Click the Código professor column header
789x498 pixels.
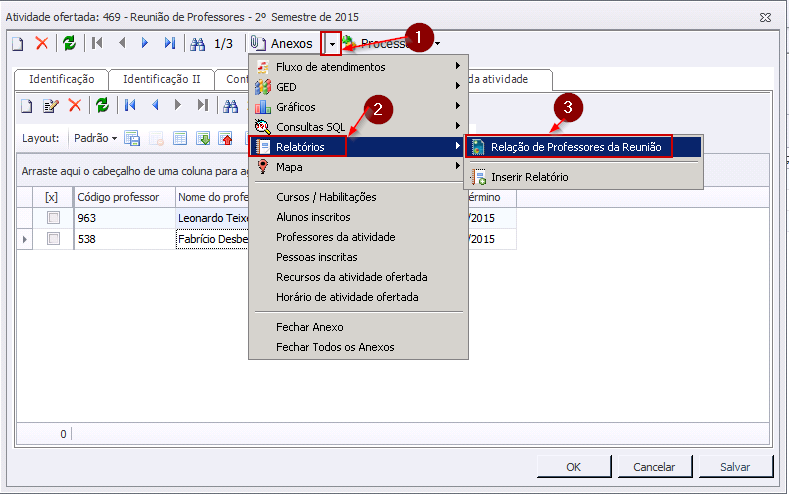click(x=118, y=197)
